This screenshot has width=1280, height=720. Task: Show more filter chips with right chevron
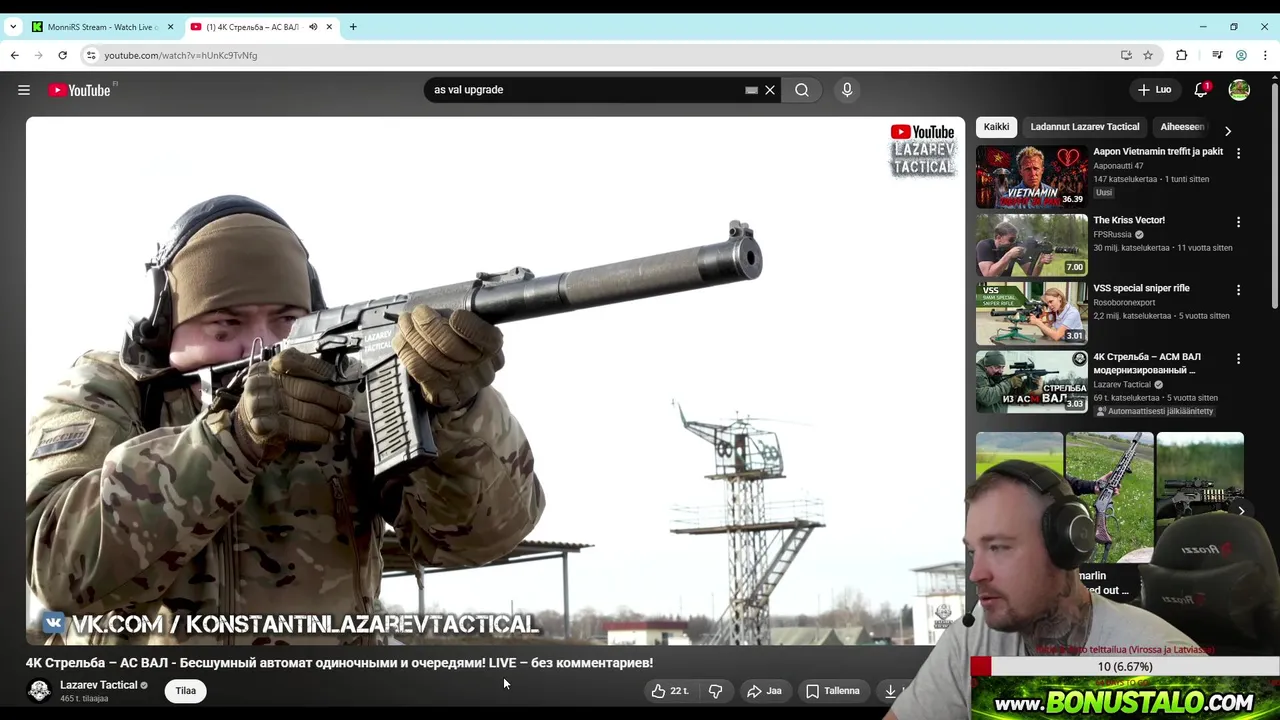1228,131
